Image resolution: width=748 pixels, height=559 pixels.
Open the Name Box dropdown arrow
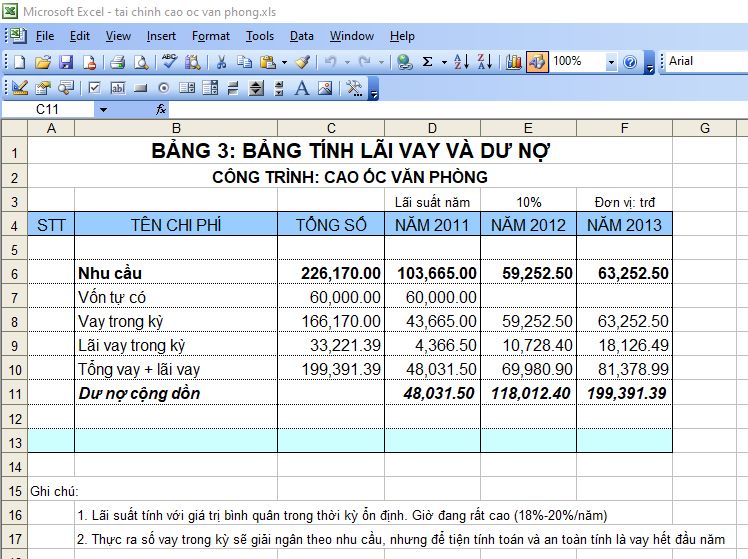(x=102, y=109)
